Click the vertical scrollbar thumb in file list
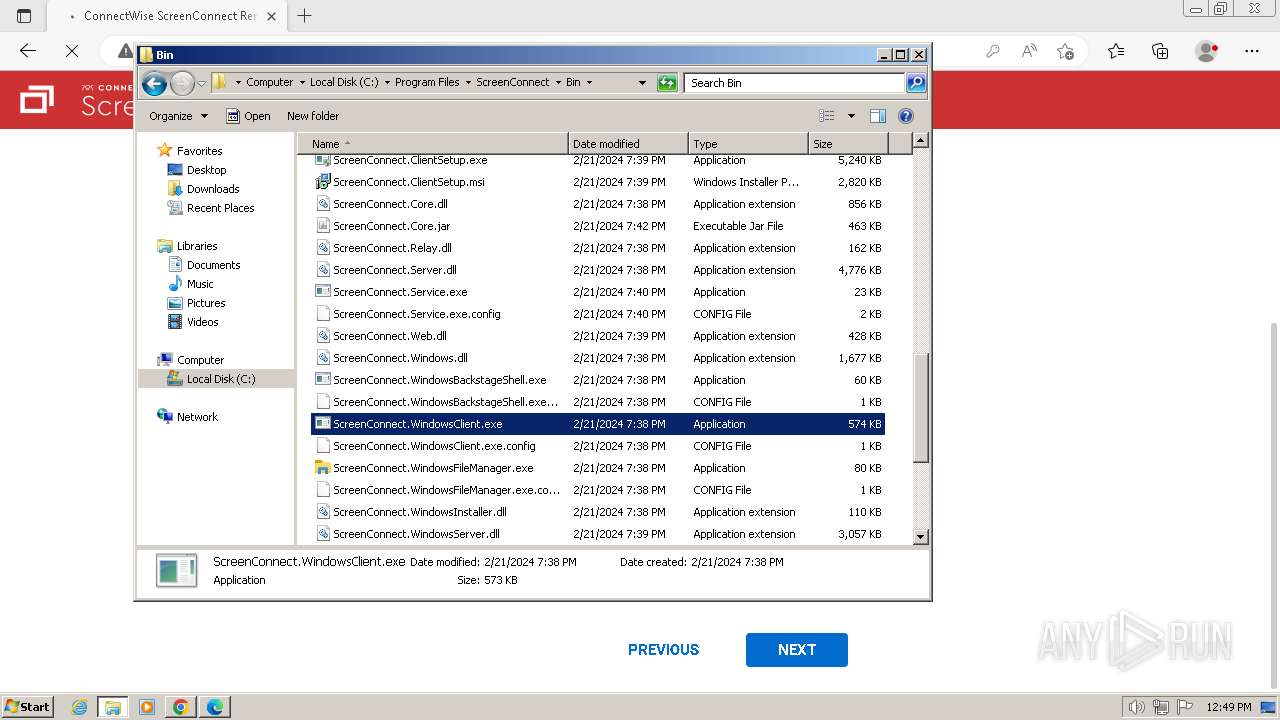Screen dimensions: 1280x720 [921, 406]
